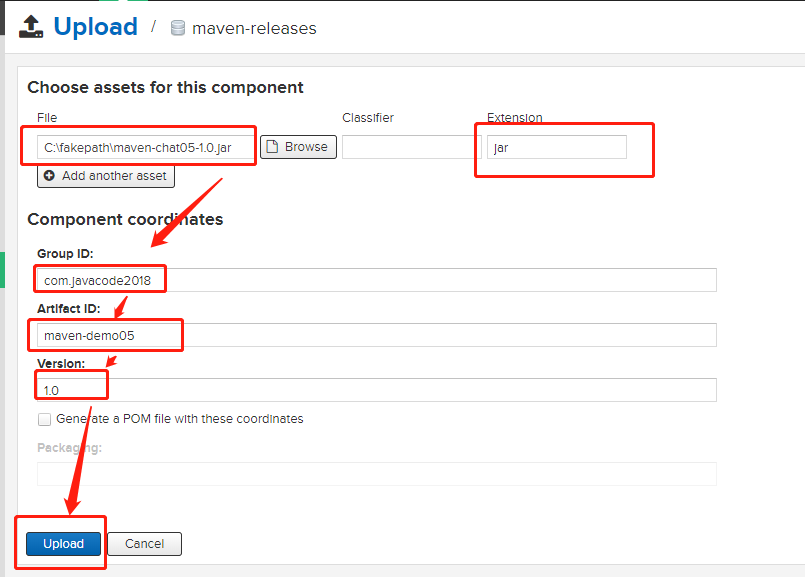This screenshot has height=577, width=805.
Task: Enable Generate a POM file checkbox
Action: pyautogui.click(x=44, y=419)
